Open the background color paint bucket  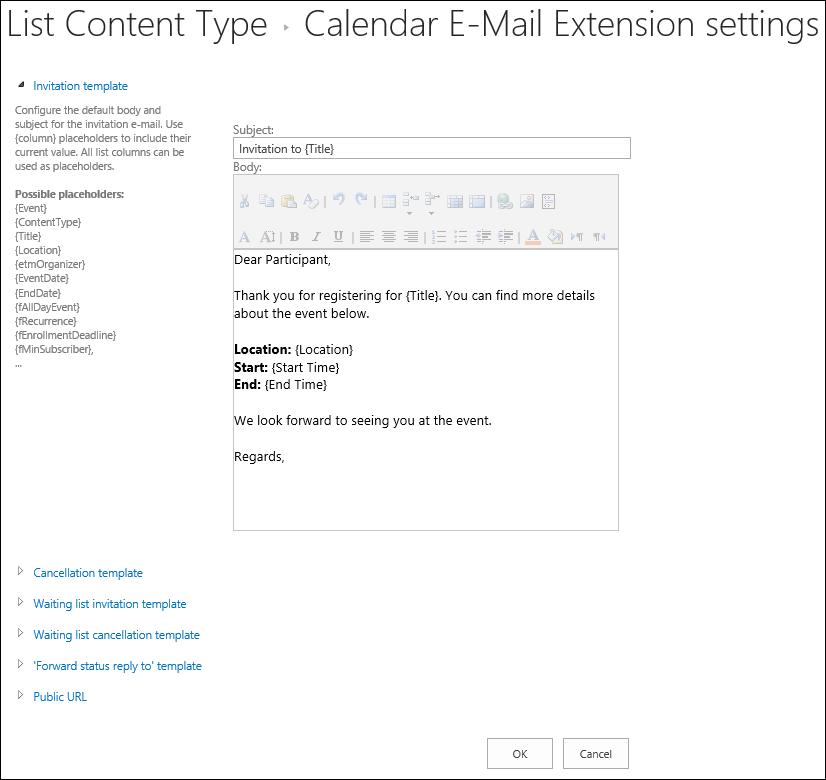point(555,237)
